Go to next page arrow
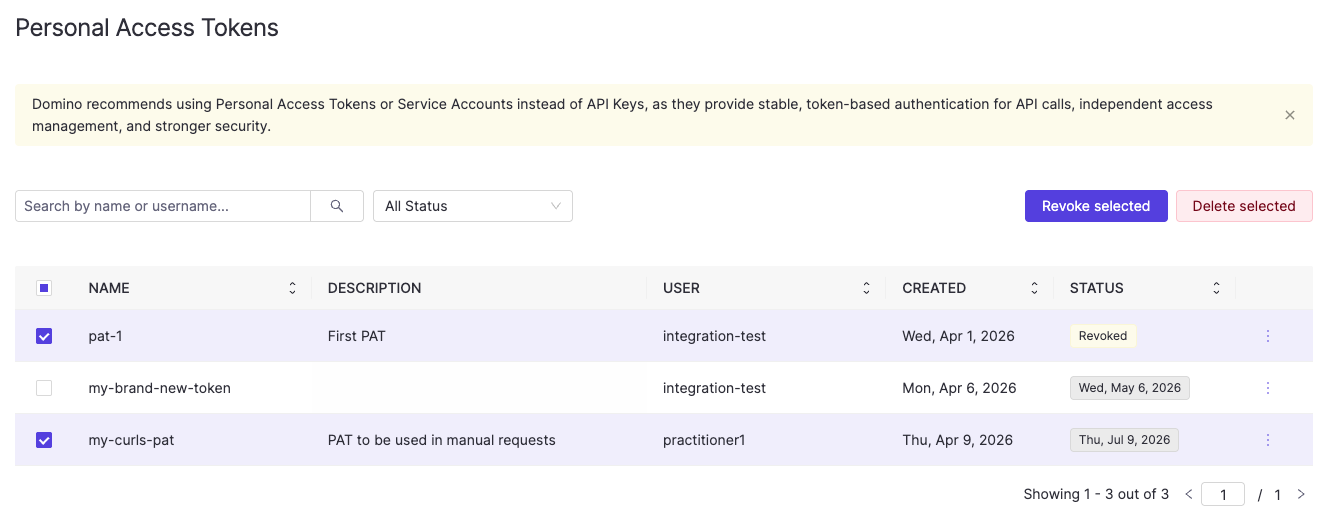 (1301, 494)
